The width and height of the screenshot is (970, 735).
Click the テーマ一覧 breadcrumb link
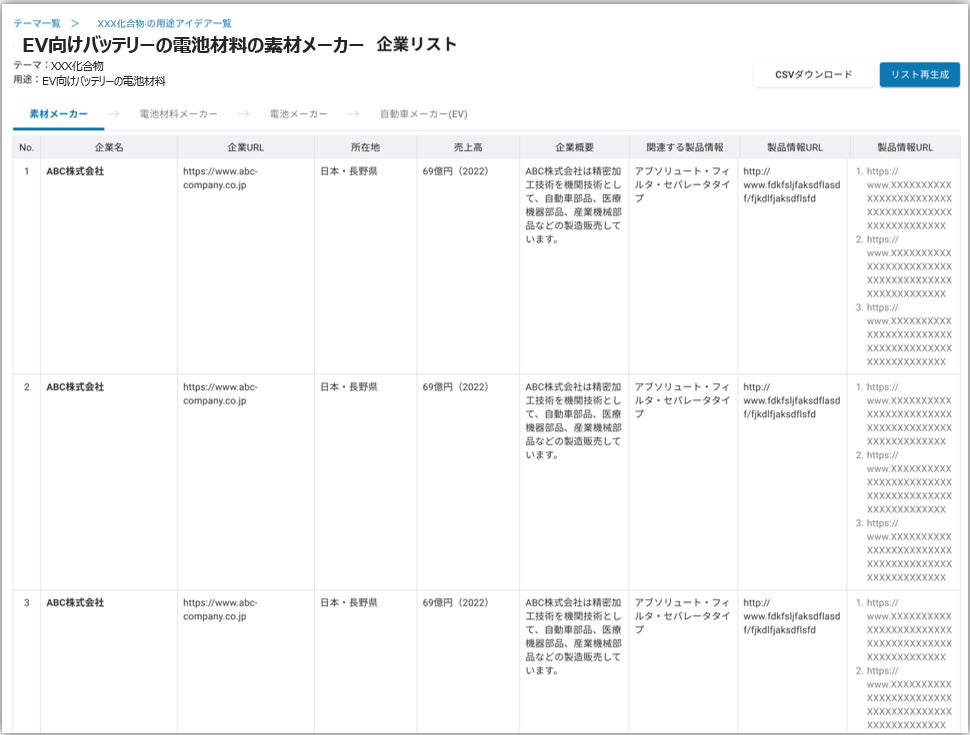pos(37,24)
